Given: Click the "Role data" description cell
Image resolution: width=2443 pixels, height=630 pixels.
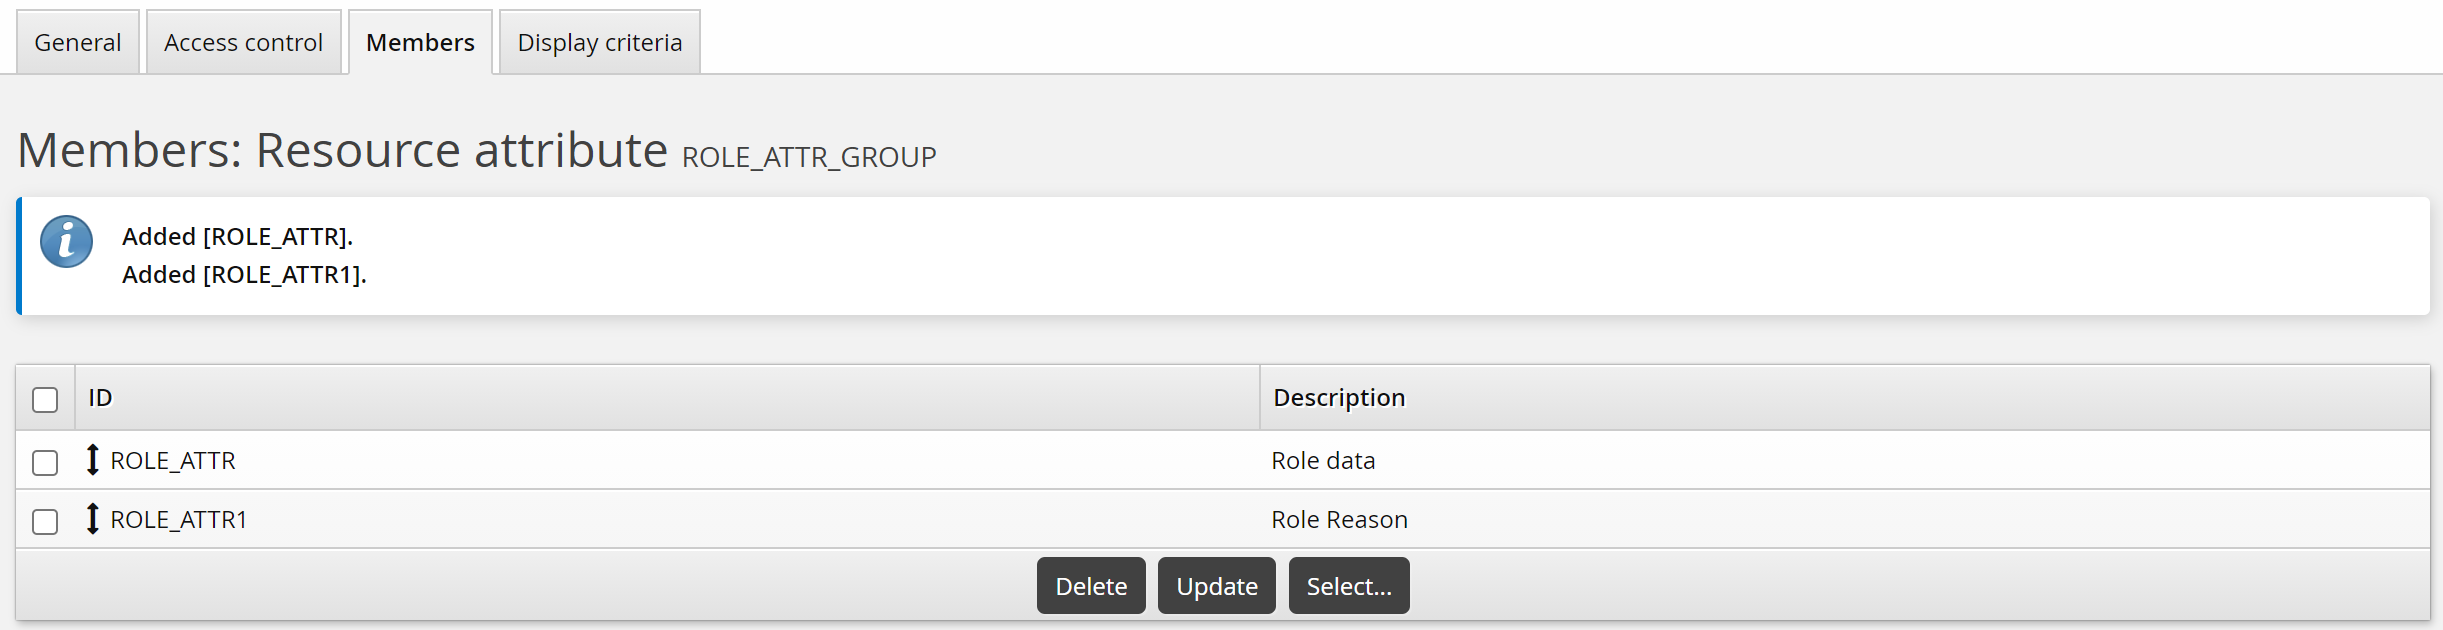Looking at the screenshot, I should (x=1323, y=461).
